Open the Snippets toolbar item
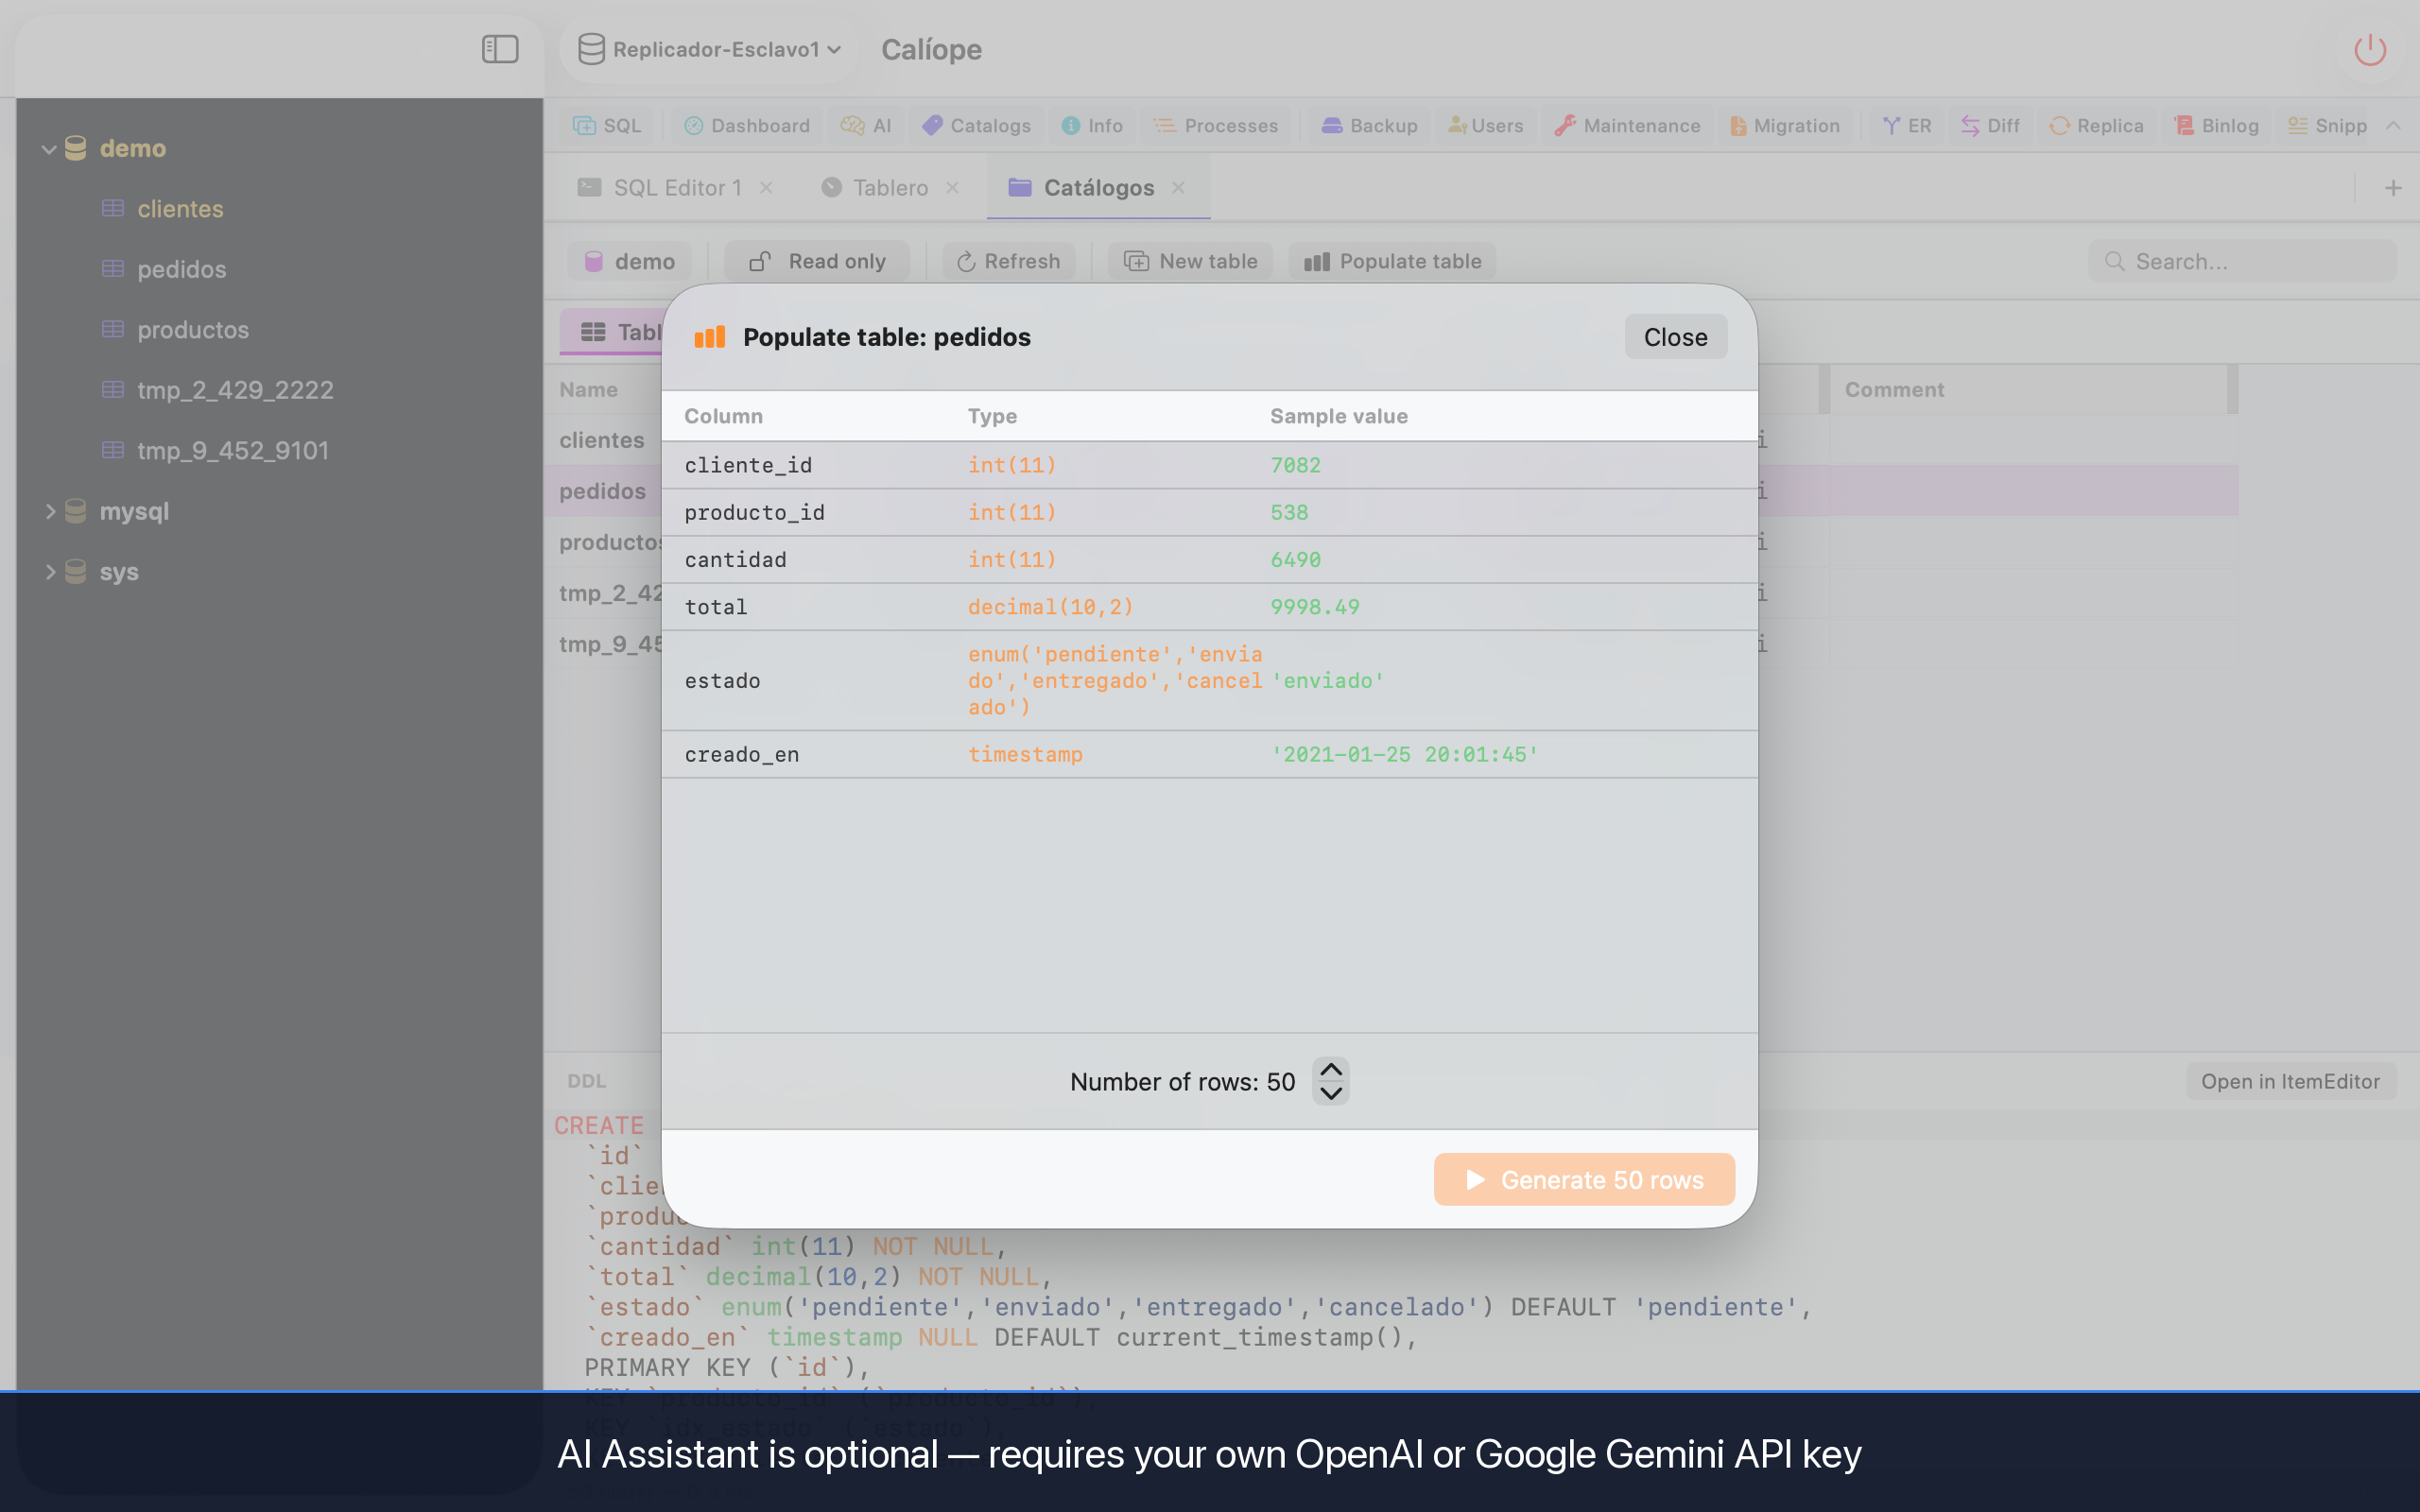Viewport: 2420px width, 1512px height. (2327, 125)
